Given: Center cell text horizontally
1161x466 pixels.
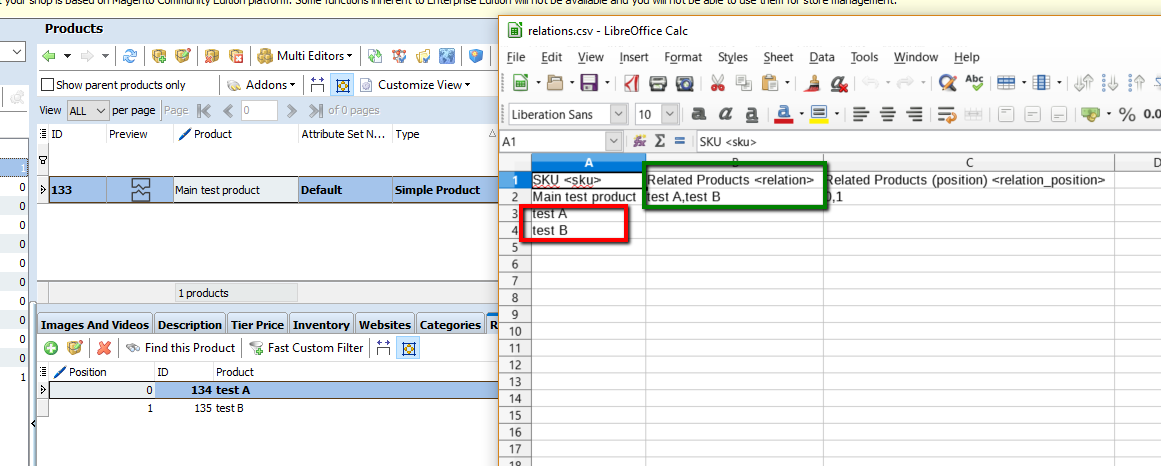Looking at the screenshot, I should [x=887, y=114].
